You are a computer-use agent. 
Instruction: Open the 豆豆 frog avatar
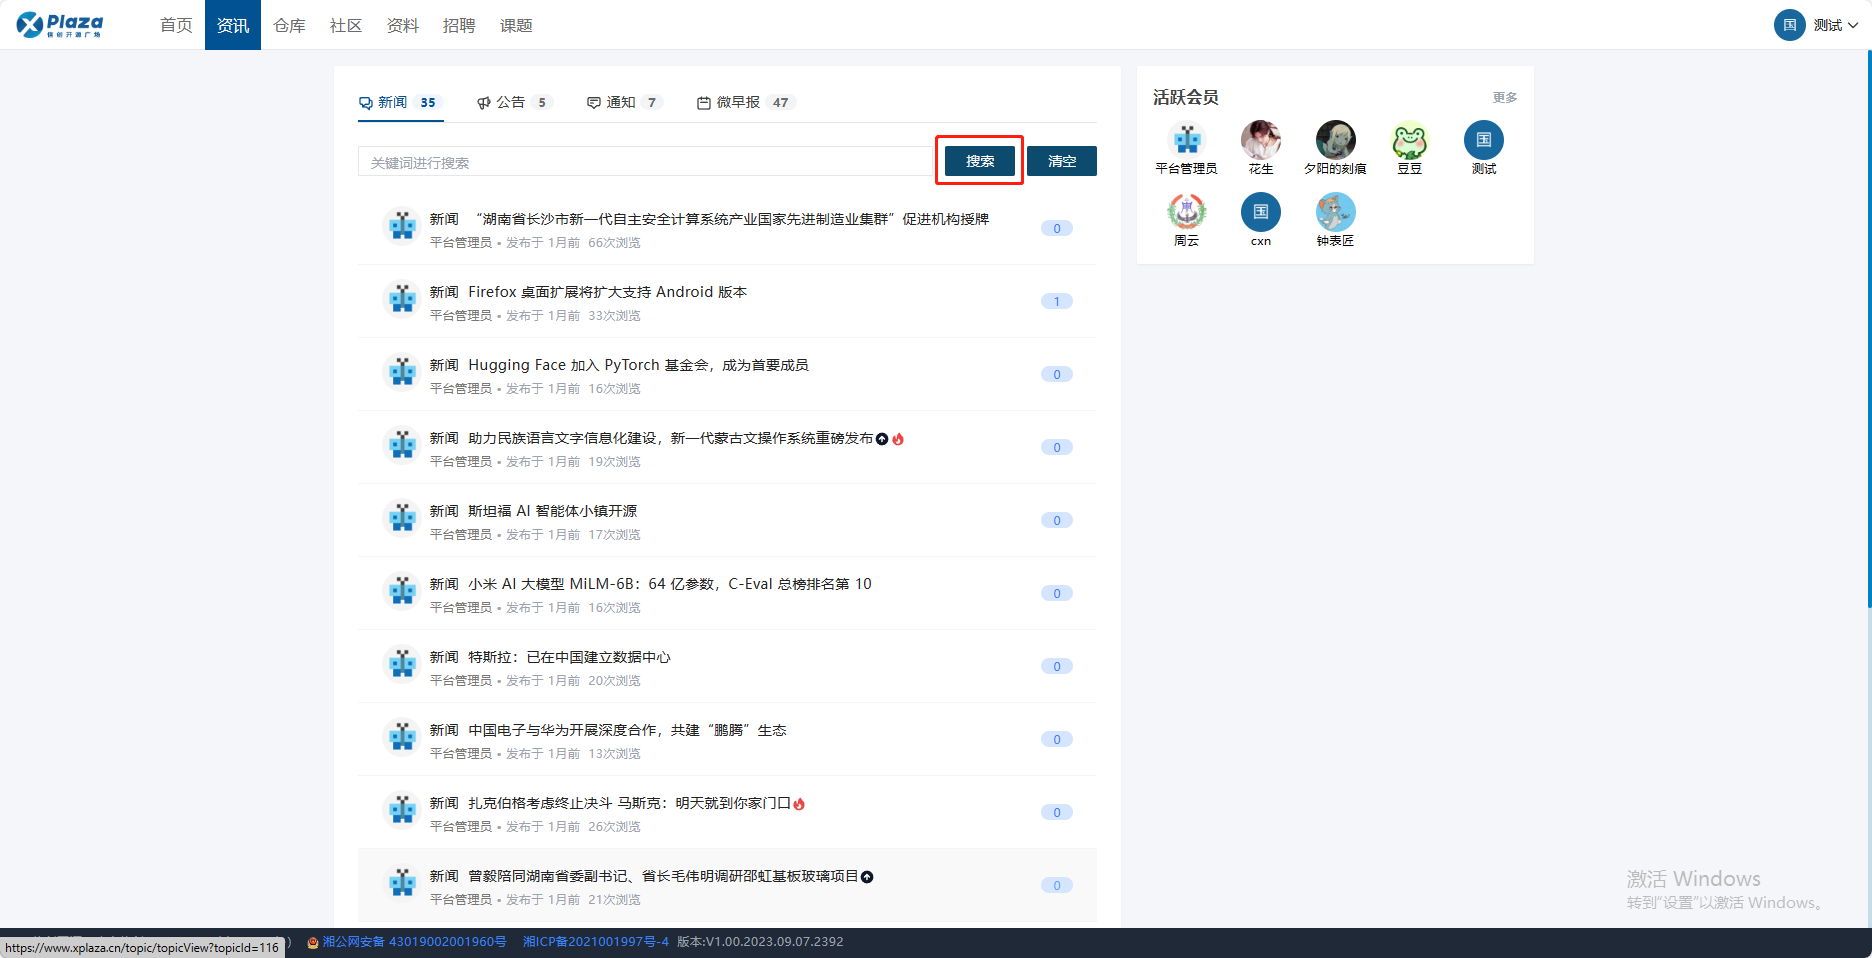[x=1409, y=141]
